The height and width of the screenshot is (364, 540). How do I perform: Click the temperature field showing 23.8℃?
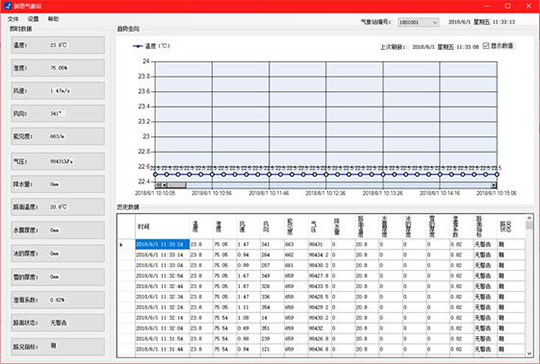point(58,45)
